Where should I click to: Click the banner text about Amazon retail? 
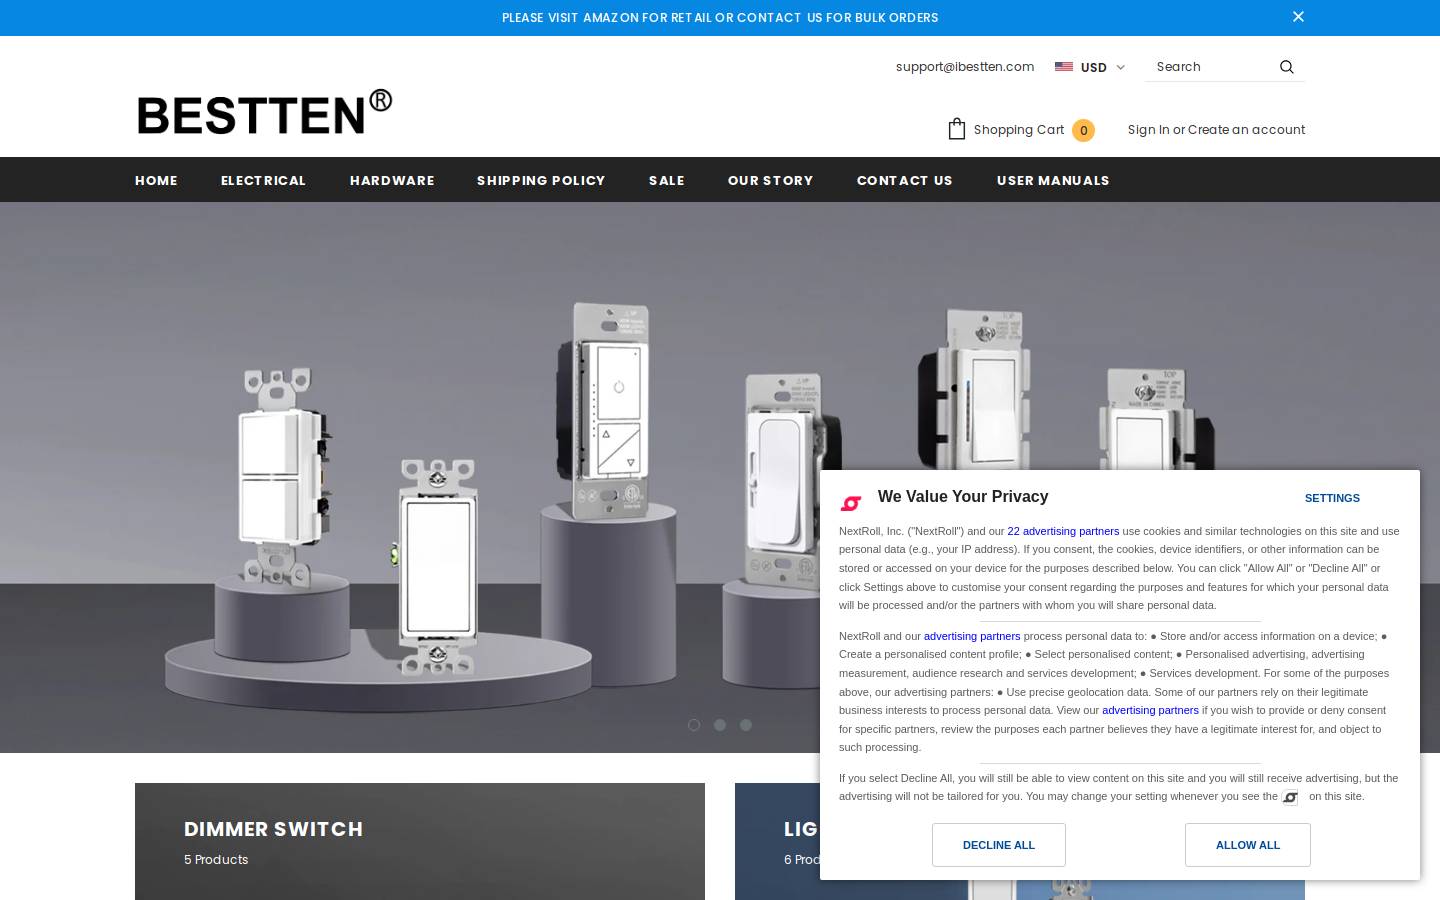pos(720,18)
